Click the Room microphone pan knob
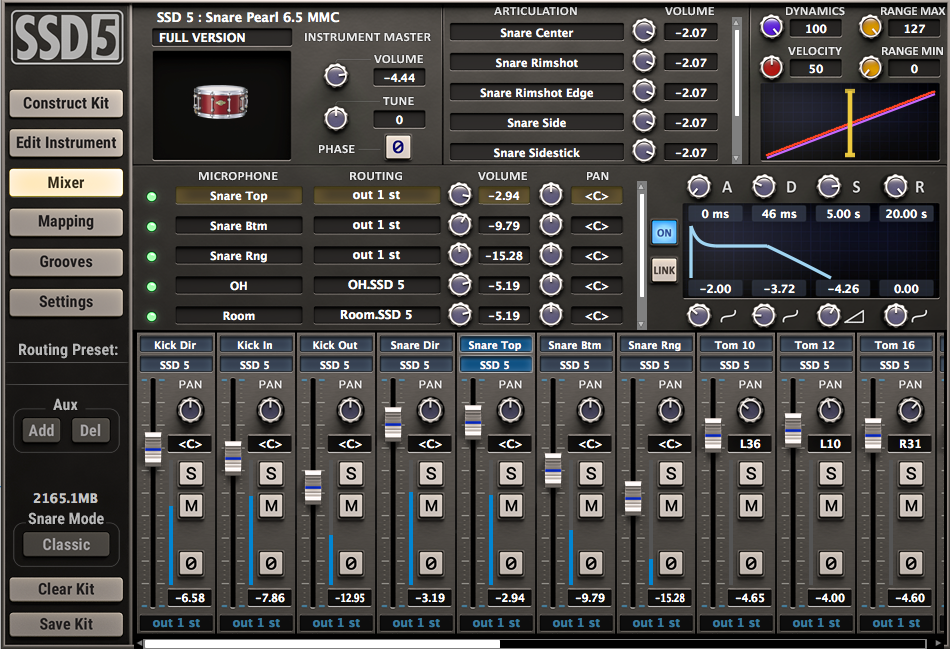 [x=551, y=314]
